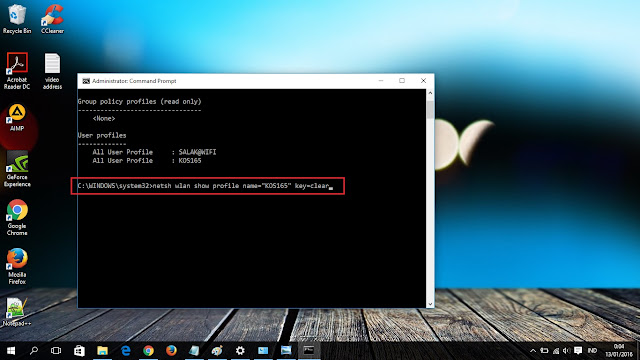The height and width of the screenshot is (360, 640).
Task: Launch Mozilla Firefox from desktop
Action: (17, 266)
